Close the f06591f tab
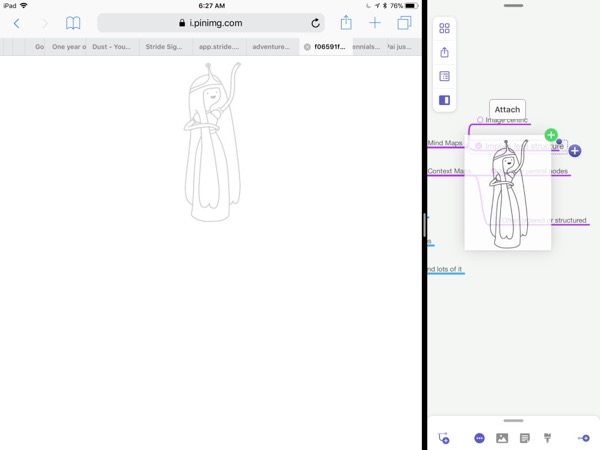 click(x=307, y=47)
